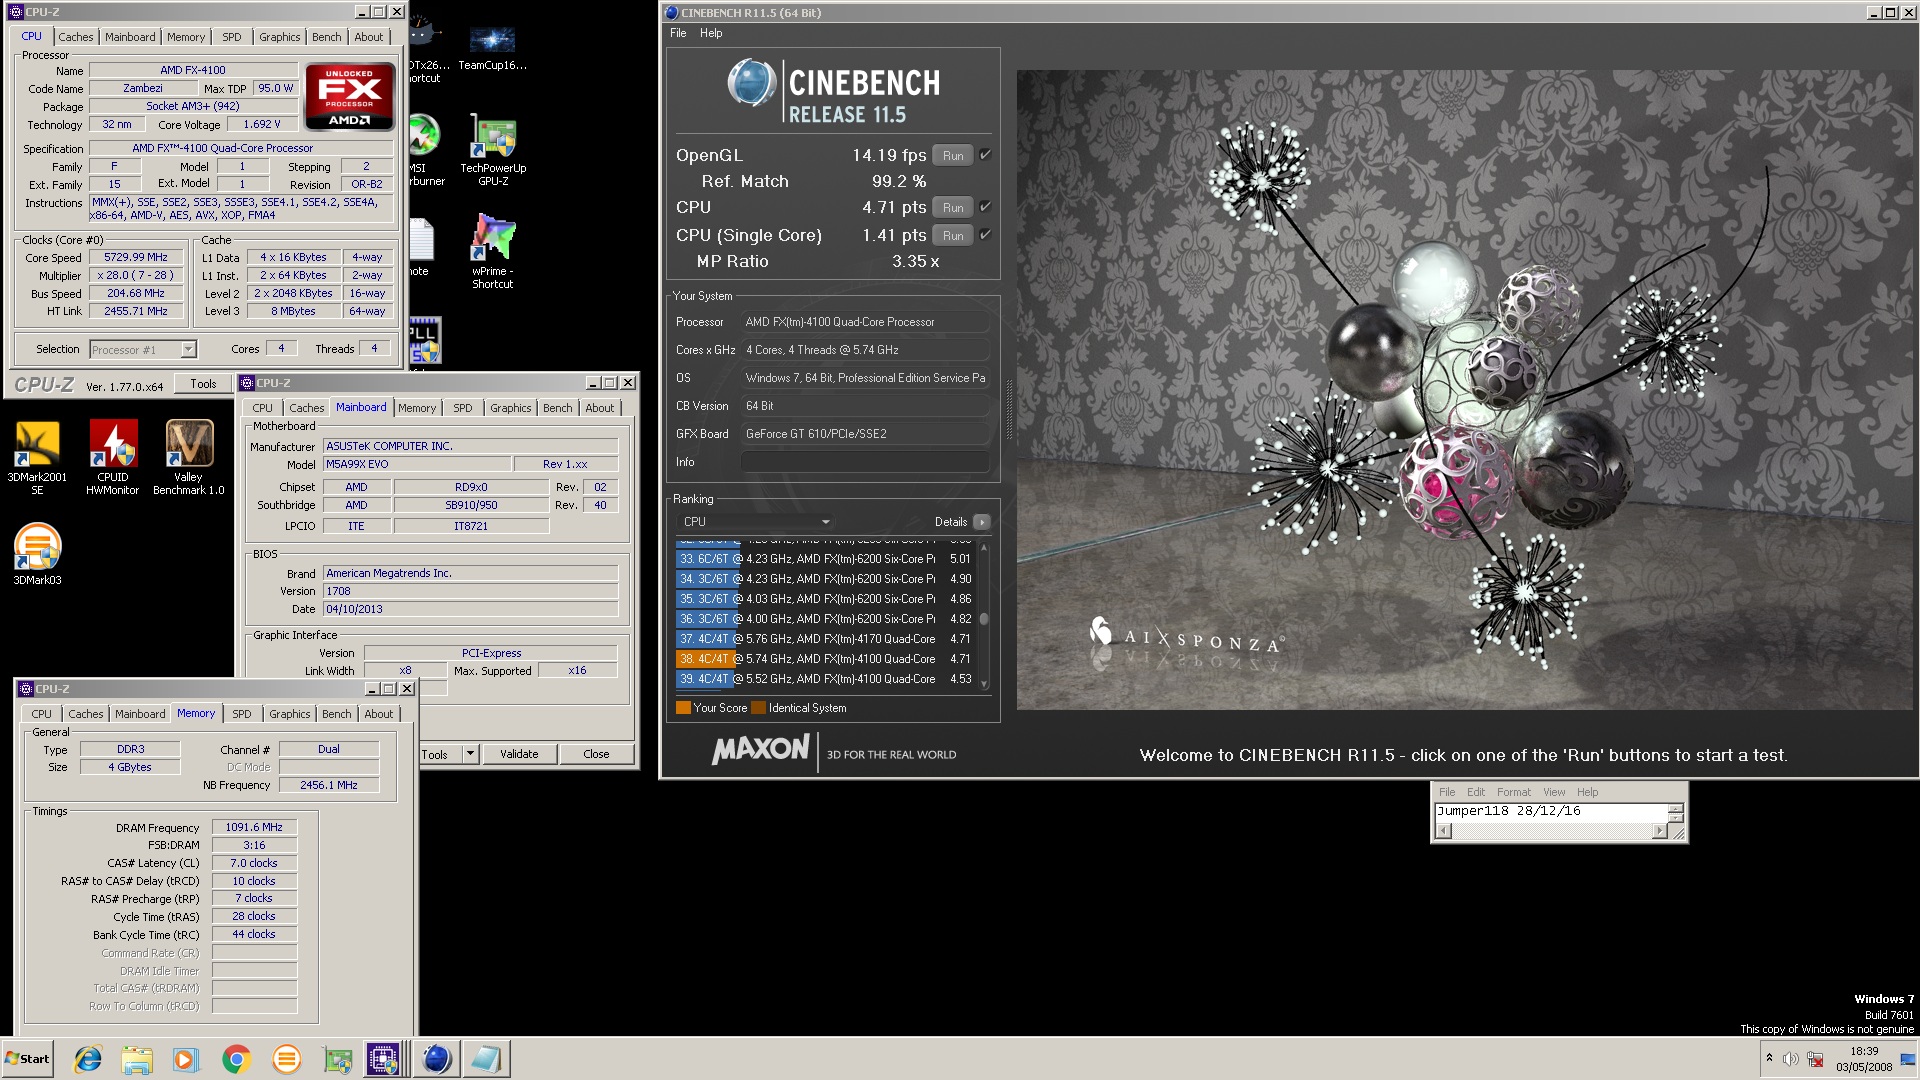Click the Validate button in CPU-Z
Viewport: 1920px width, 1080px height.
pyautogui.click(x=519, y=754)
